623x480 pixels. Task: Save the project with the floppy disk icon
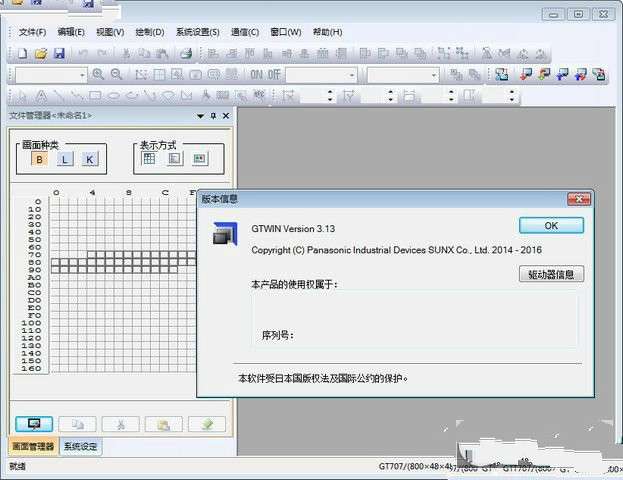59,53
